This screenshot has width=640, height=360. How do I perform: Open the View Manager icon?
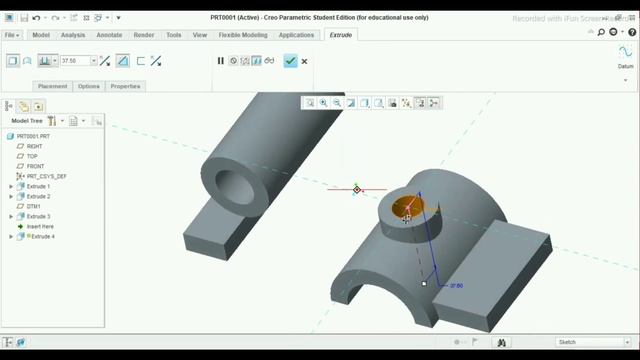[x=392, y=103]
